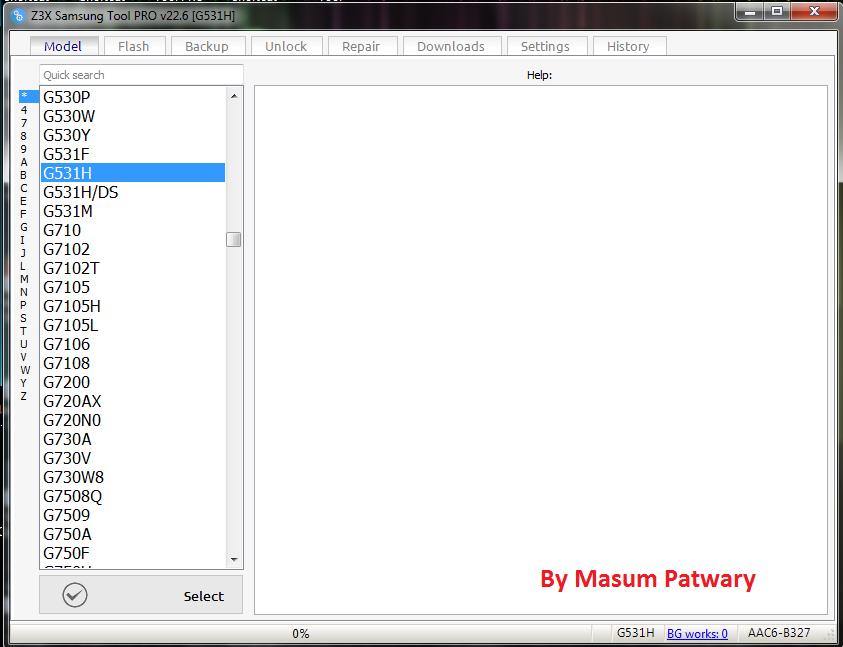Viewport: 843px width, 647px height.
Task: Filter models by letter T
Action: (x=24, y=331)
